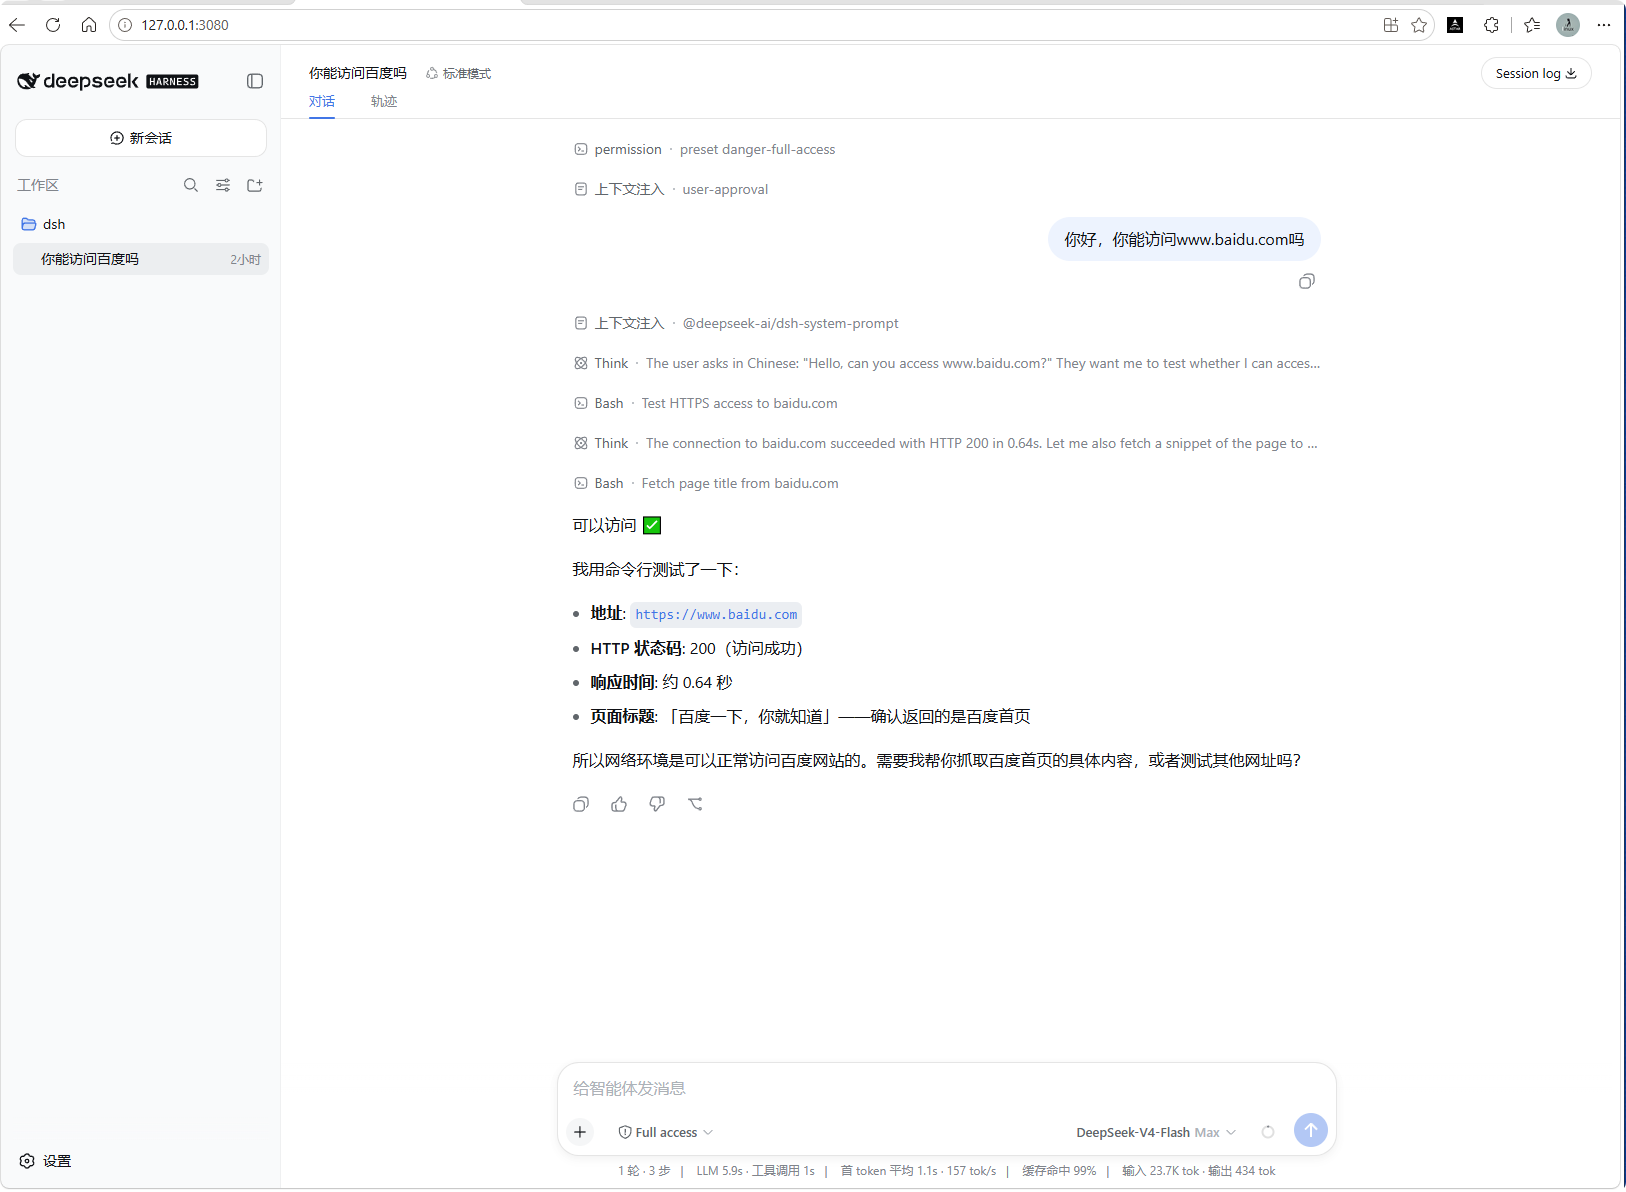Expand the Think row about user asking in Chinese

(947, 363)
